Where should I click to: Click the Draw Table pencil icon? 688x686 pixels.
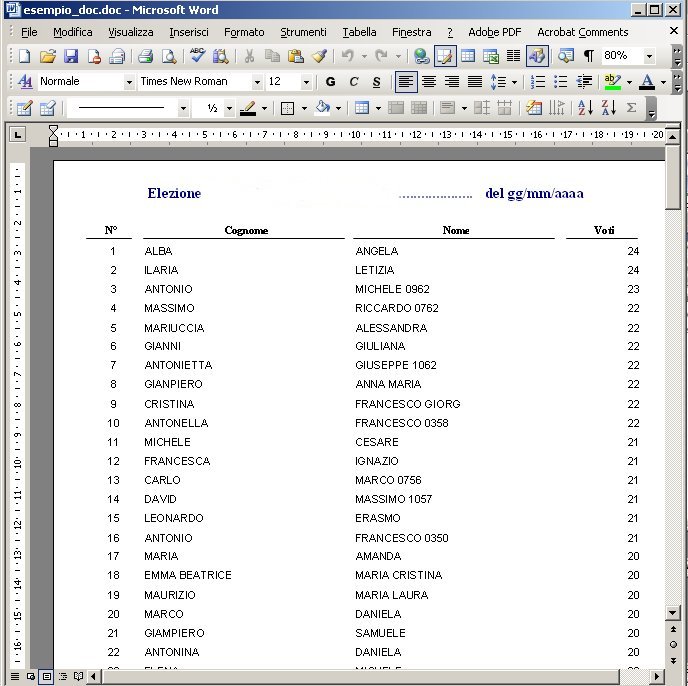click(24, 108)
